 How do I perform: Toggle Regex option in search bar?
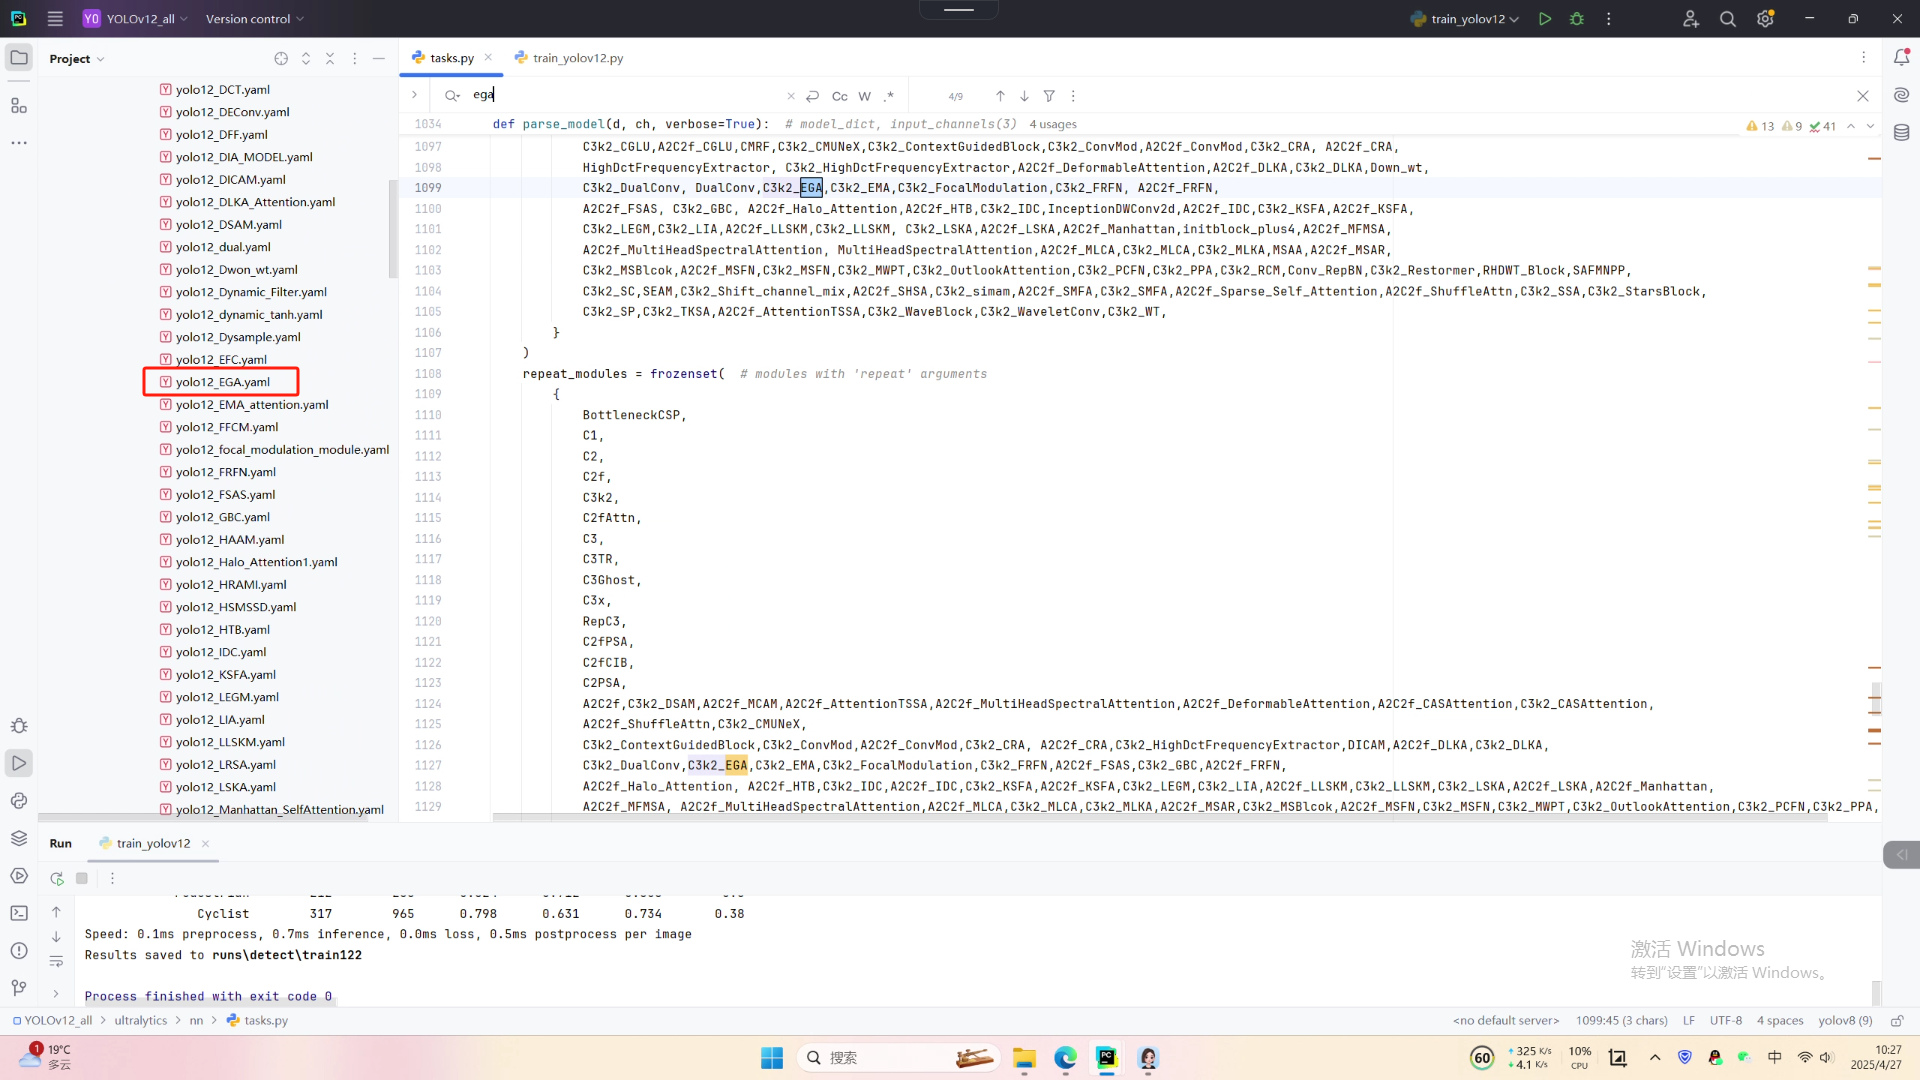click(x=889, y=96)
